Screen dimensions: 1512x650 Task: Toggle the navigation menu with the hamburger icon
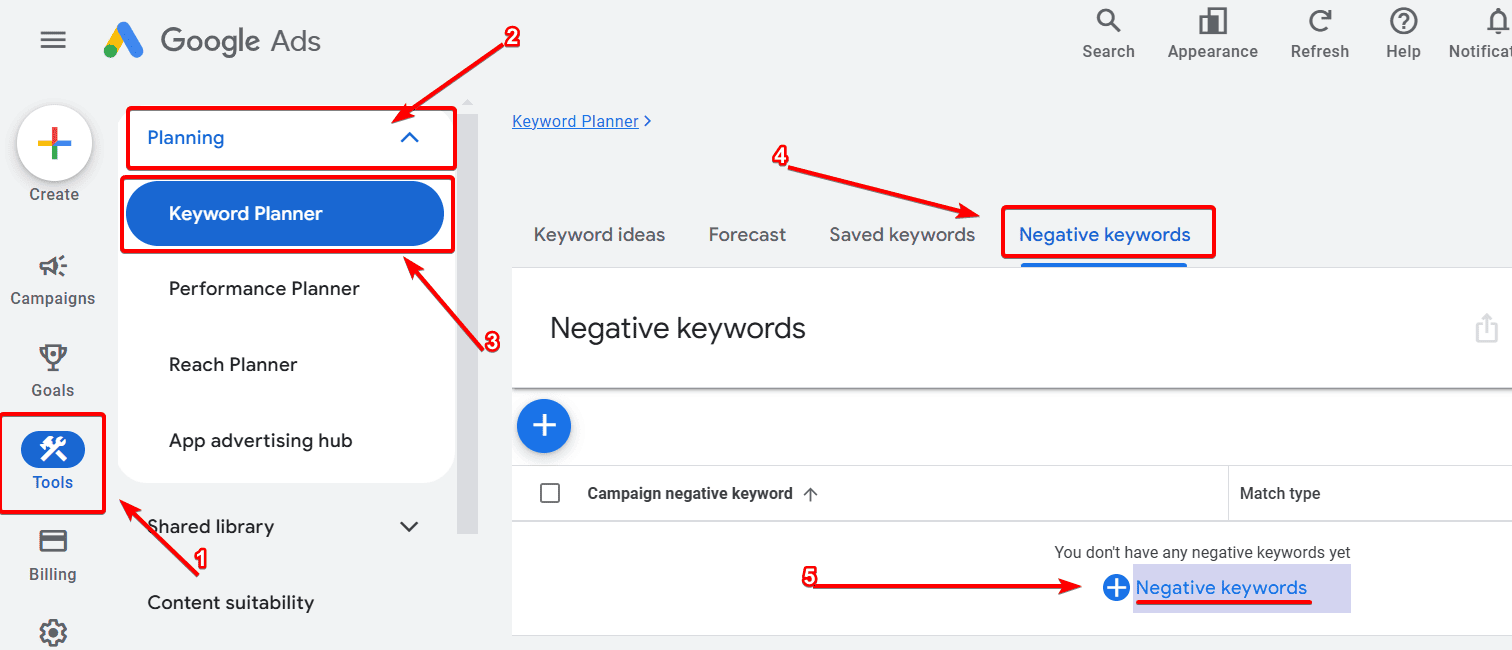[53, 39]
